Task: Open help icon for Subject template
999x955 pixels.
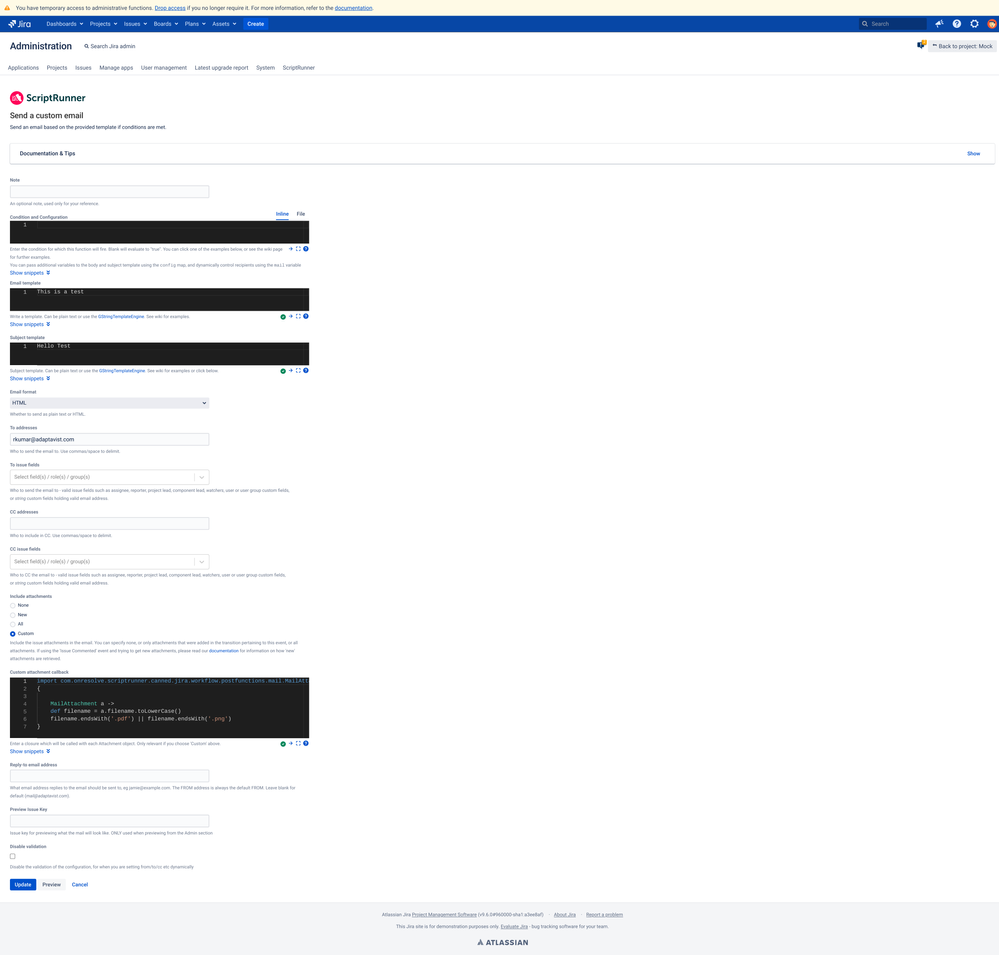Action: pyautogui.click(x=306, y=370)
